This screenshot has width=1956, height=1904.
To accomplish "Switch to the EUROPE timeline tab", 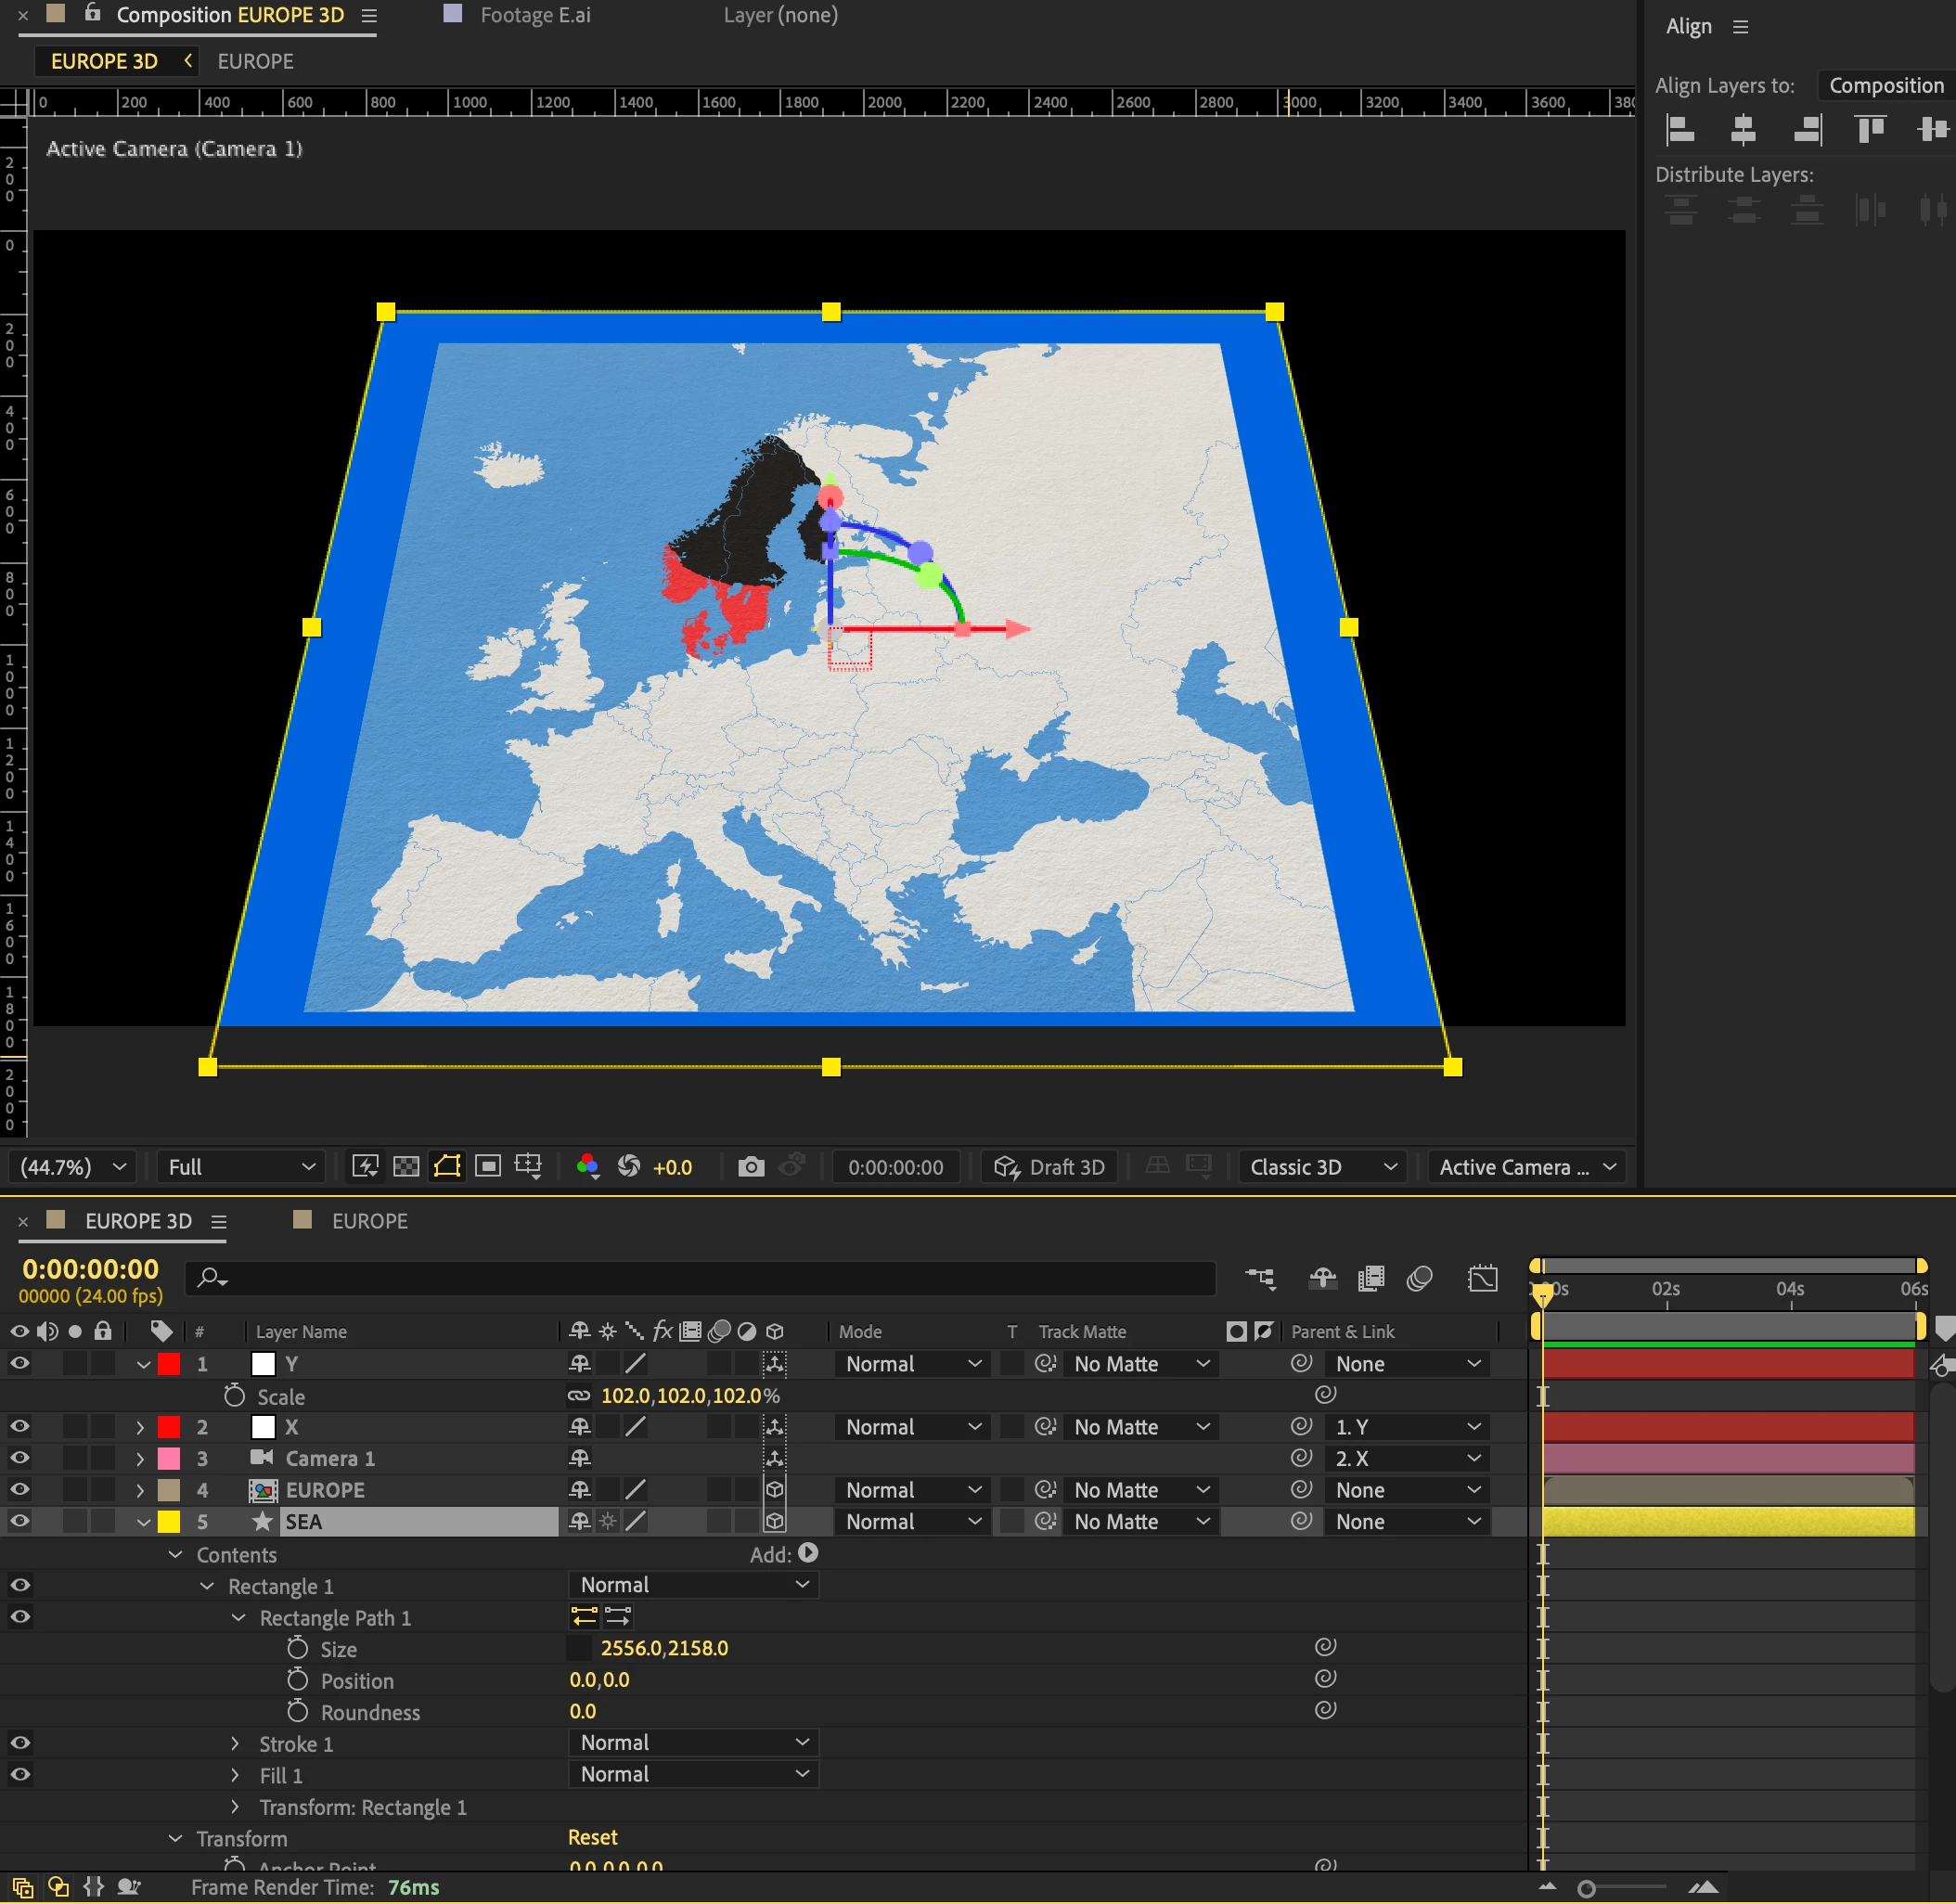I will tap(369, 1220).
